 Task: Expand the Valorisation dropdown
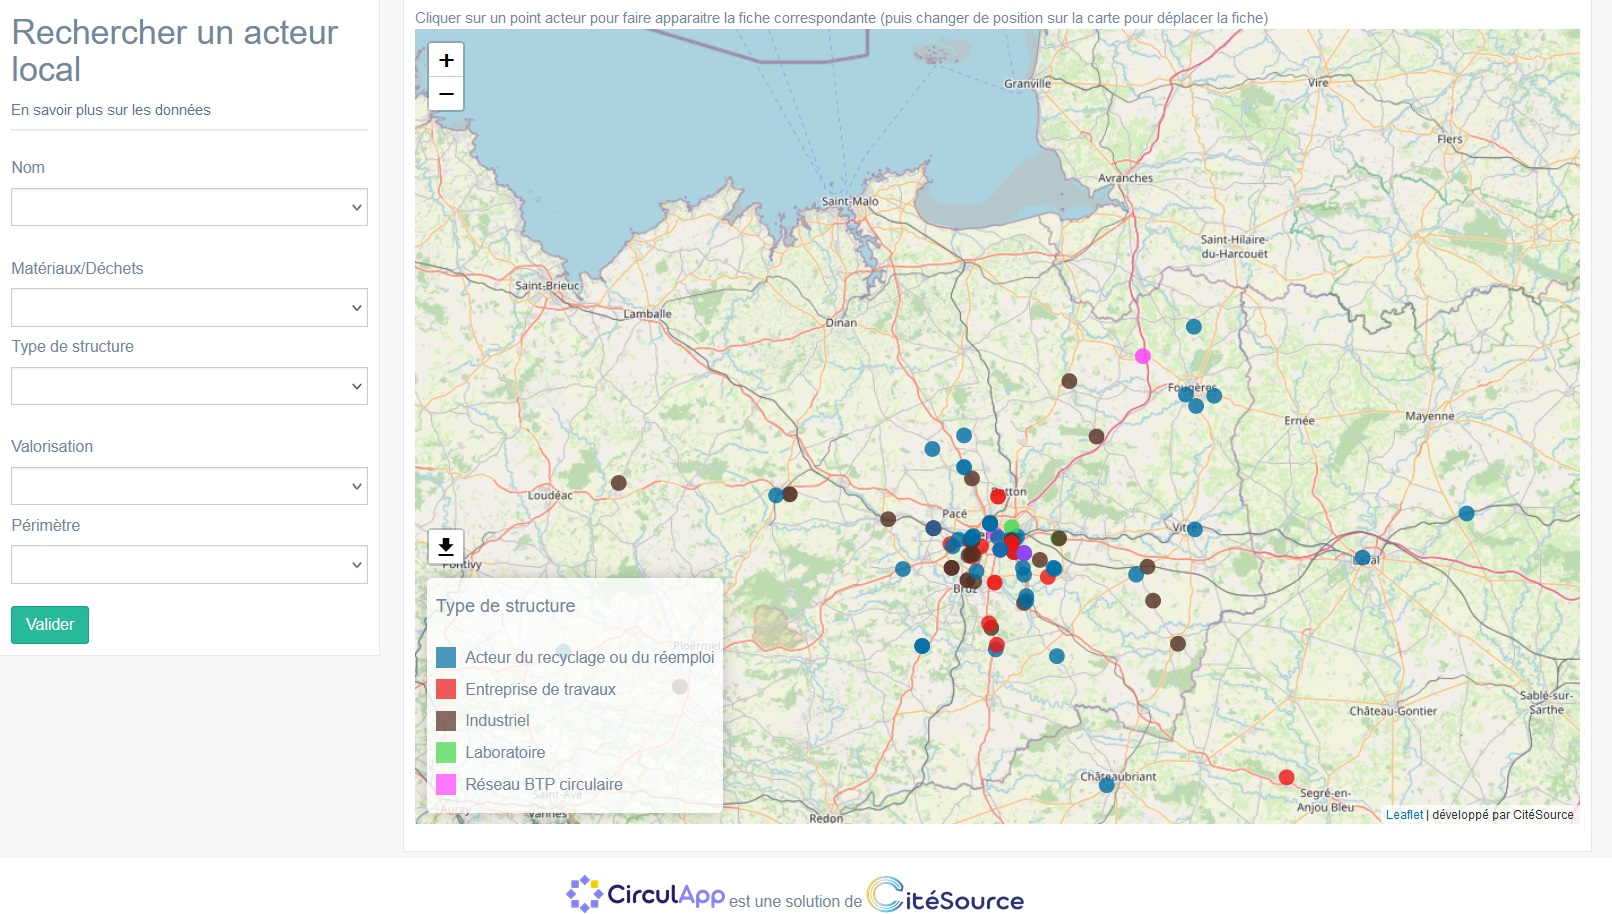click(x=189, y=486)
